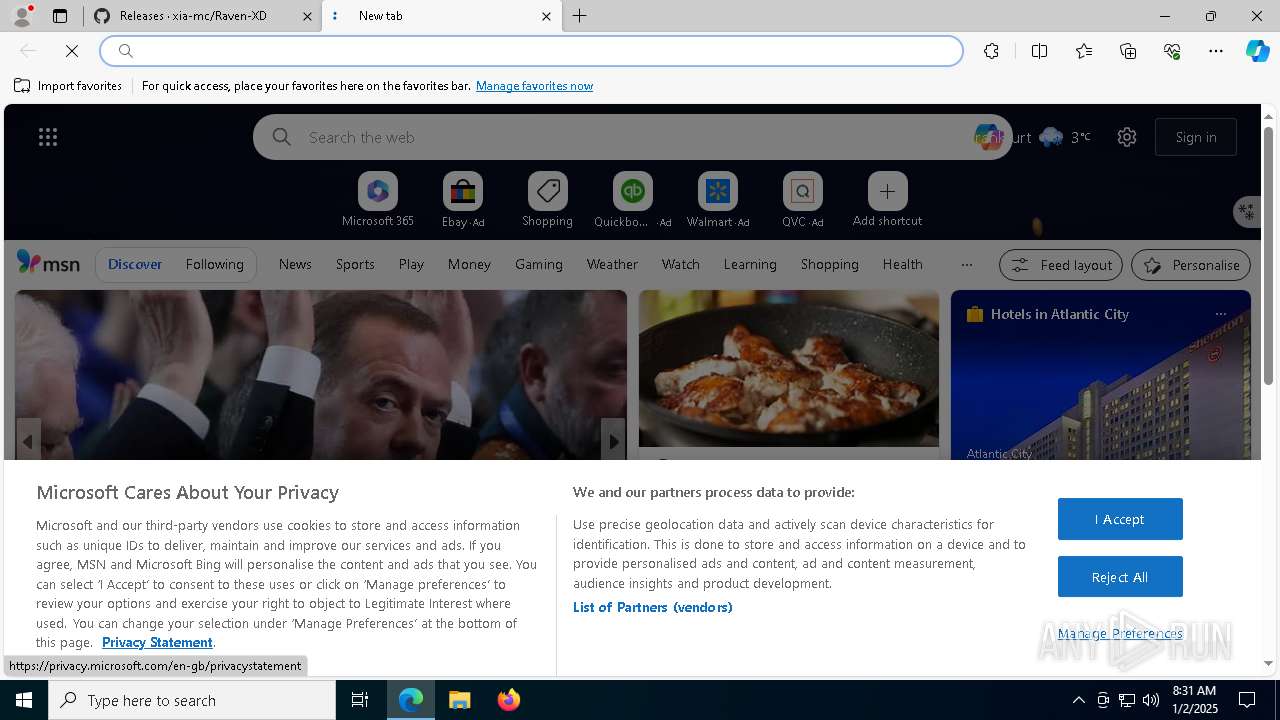
Task: Show previous news carousel slide
Action: (x=28, y=441)
